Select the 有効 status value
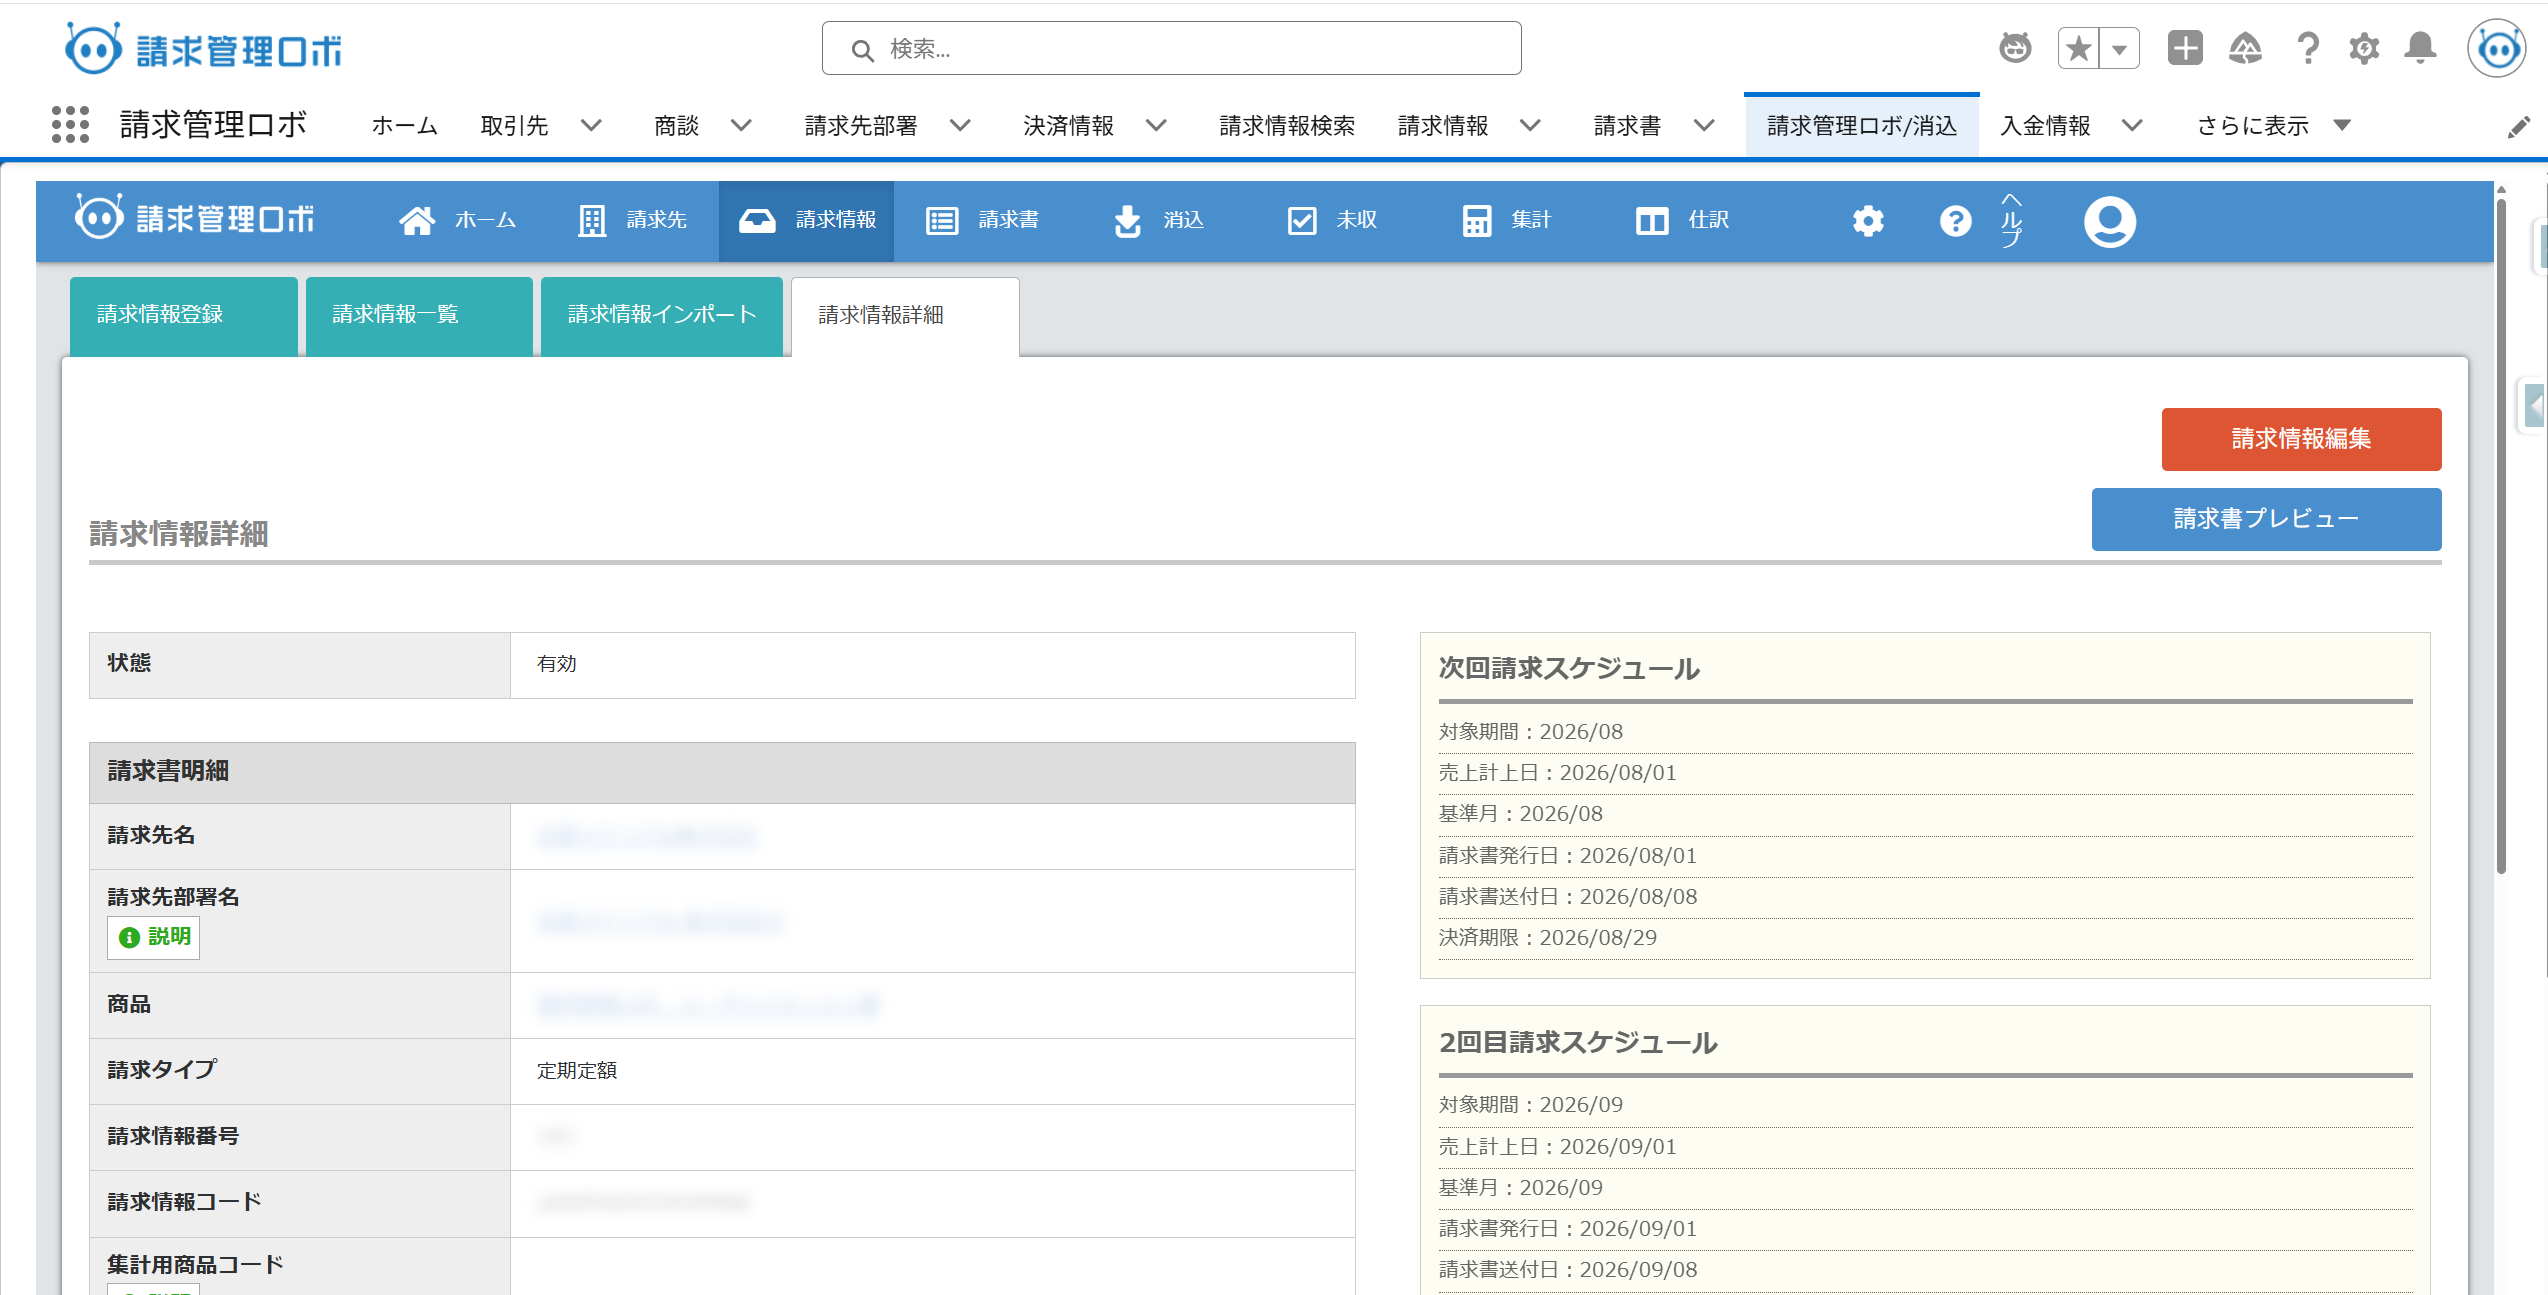 point(557,664)
